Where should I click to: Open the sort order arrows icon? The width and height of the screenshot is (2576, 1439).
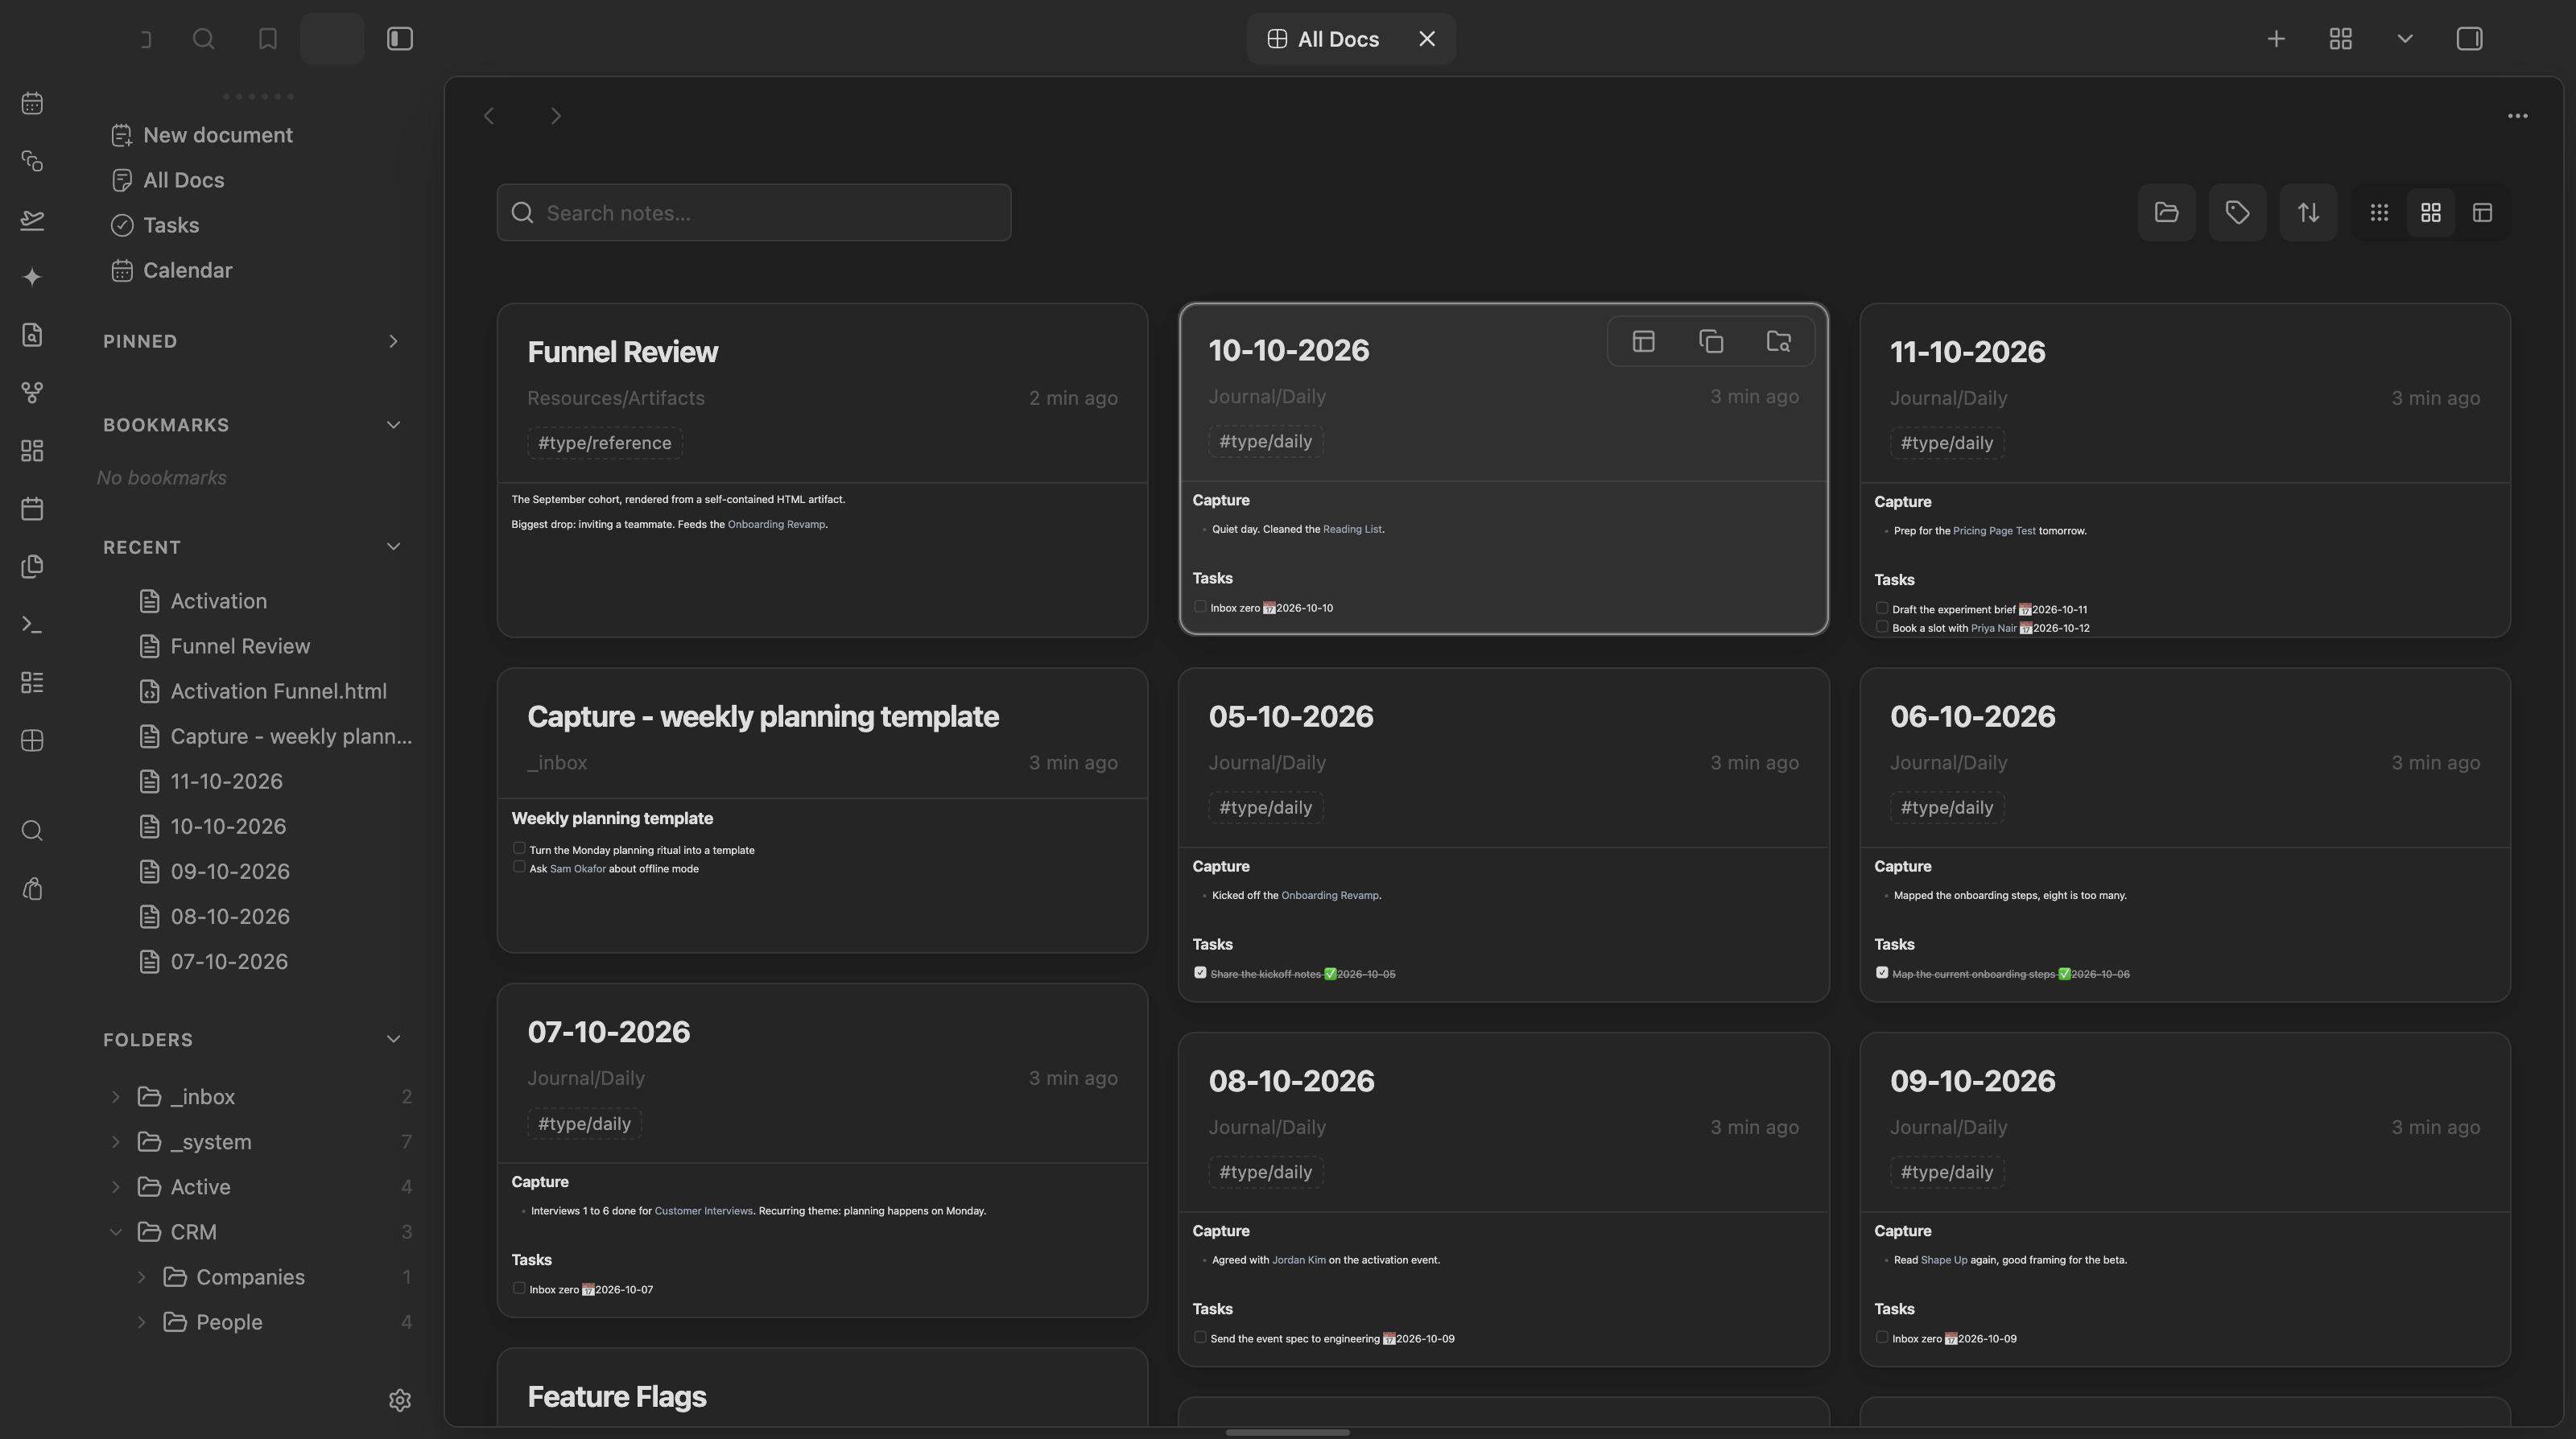tap(2308, 212)
